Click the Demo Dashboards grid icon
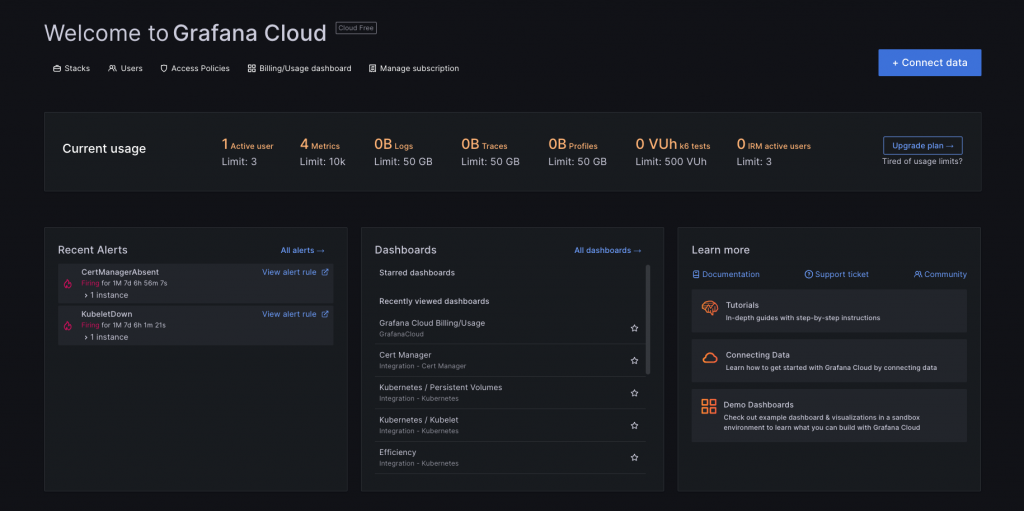Screen dimensions: 1024x511 coord(709,406)
